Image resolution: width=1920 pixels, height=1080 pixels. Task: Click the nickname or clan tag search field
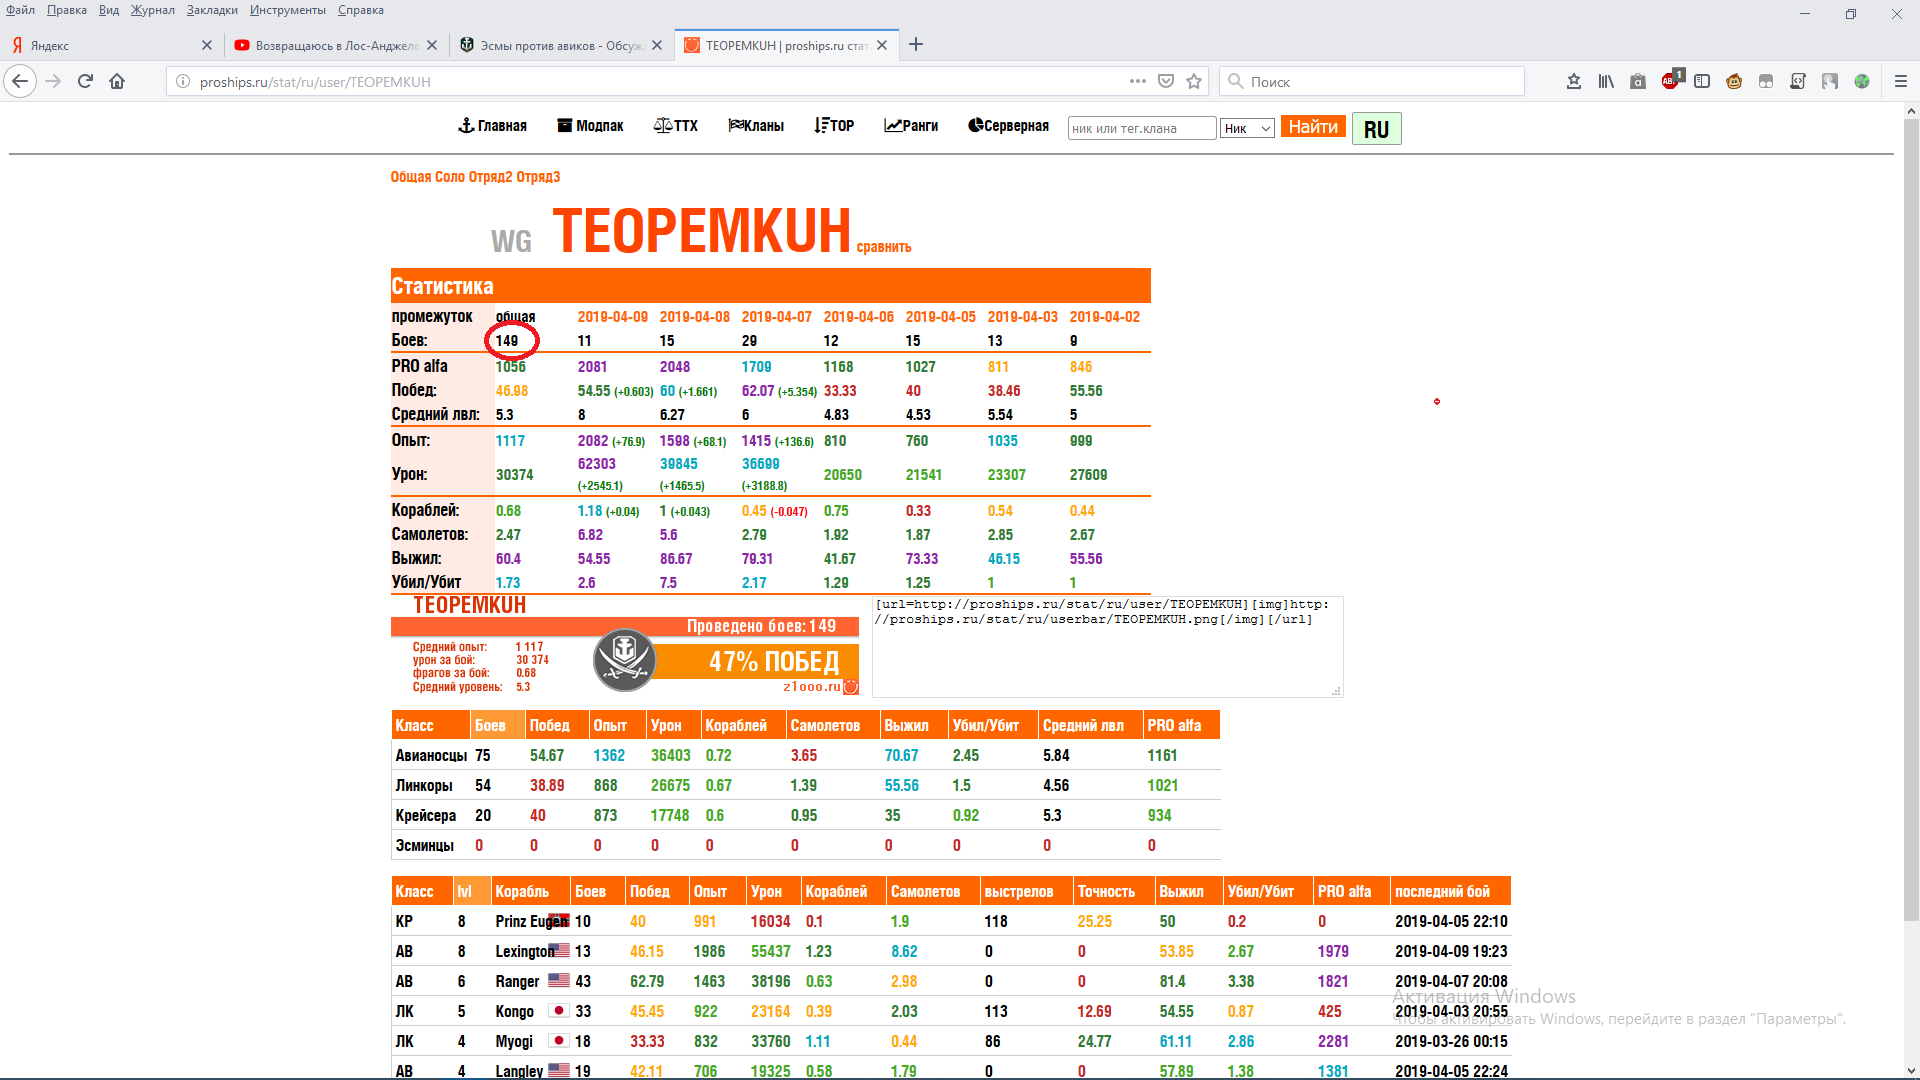click(1141, 128)
